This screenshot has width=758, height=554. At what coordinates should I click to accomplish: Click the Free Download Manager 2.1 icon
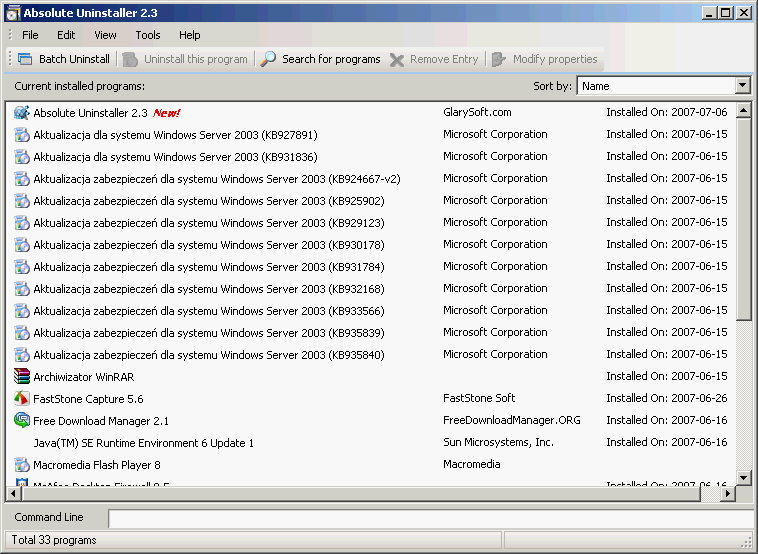click(x=22, y=421)
